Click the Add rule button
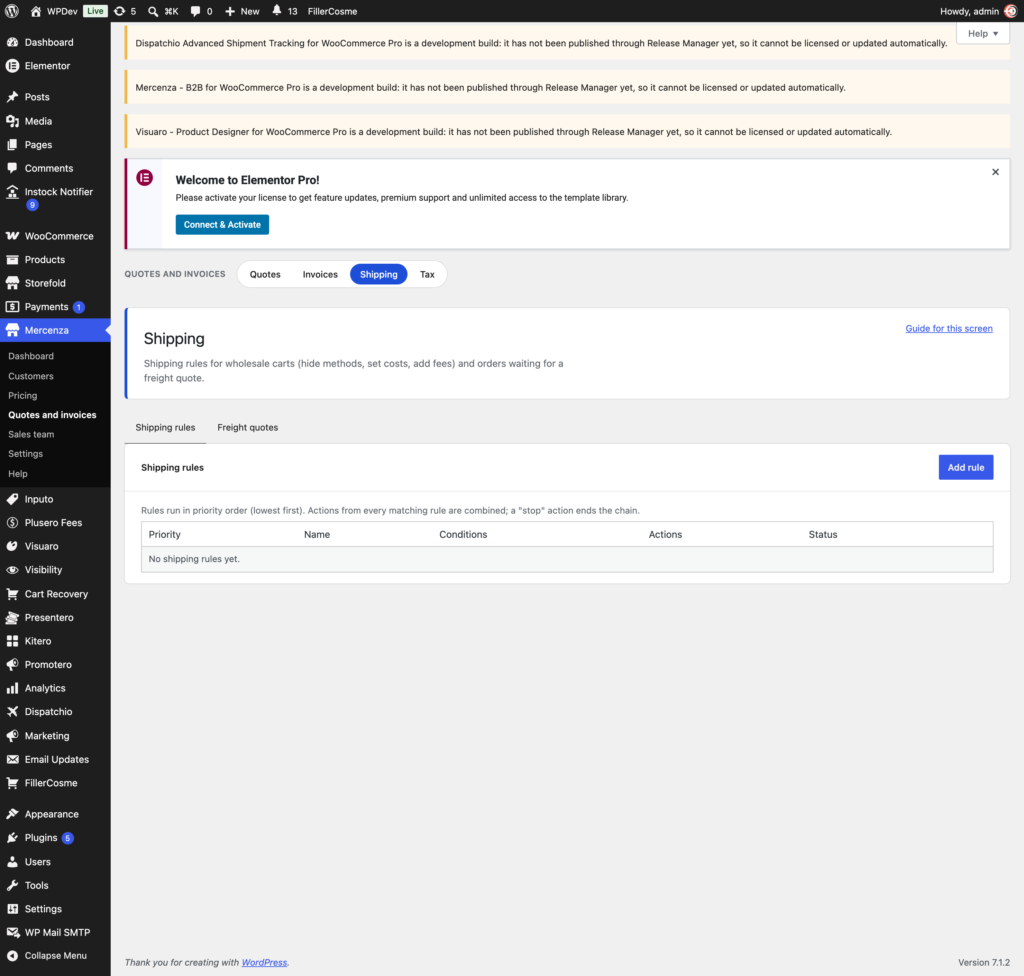1024x976 pixels. coord(966,467)
